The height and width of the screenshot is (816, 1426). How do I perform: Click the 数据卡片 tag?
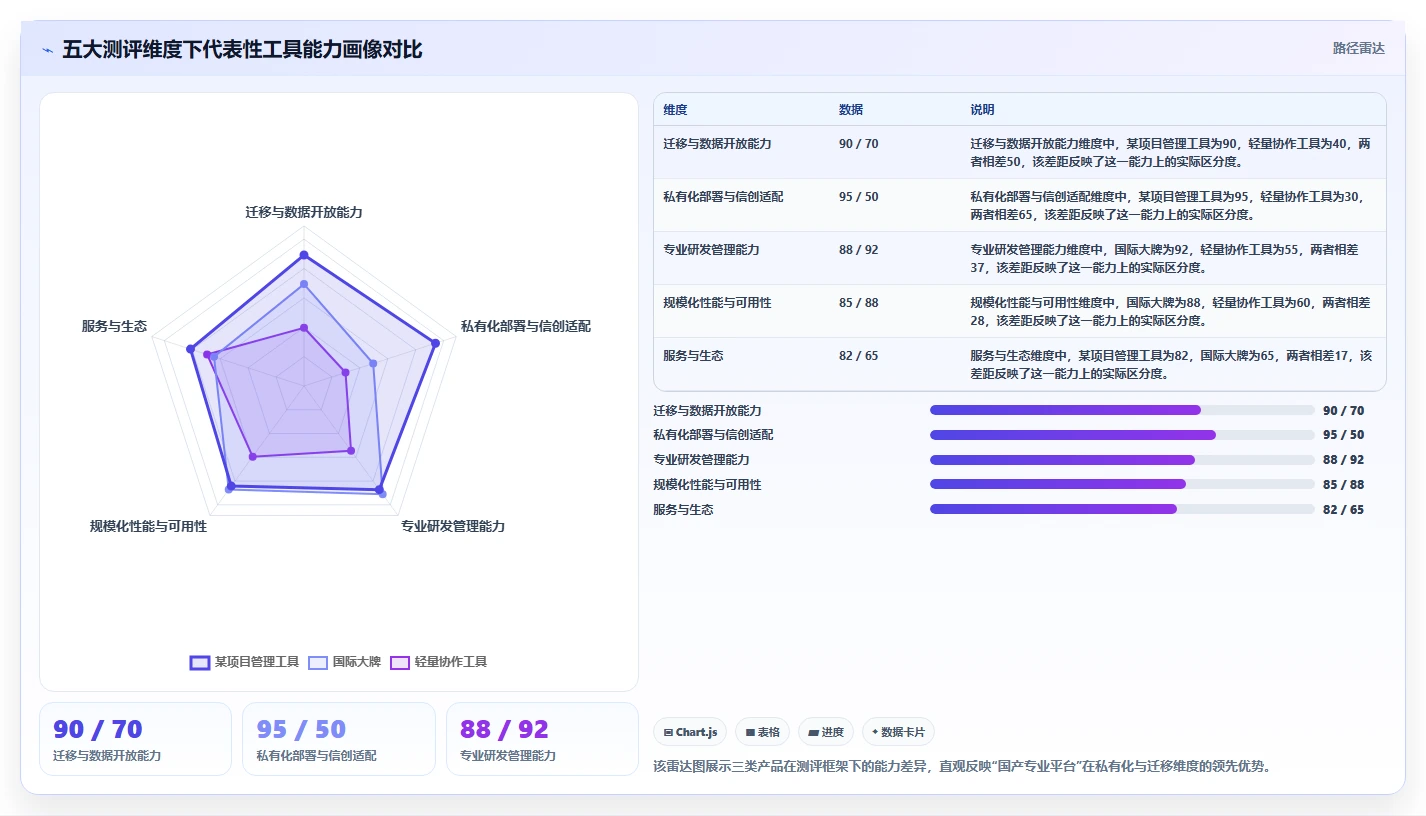click(x=898, y=732)
